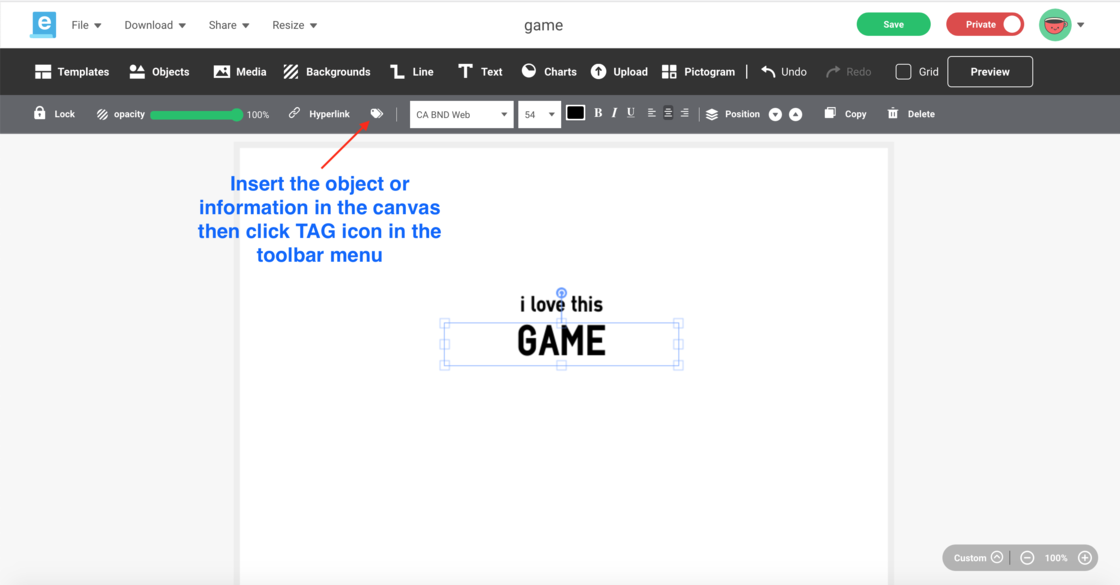Open the Custom zoom preset selector
Image resolution: width=1120 pixels, height=585 pixels.
point(978,558)
